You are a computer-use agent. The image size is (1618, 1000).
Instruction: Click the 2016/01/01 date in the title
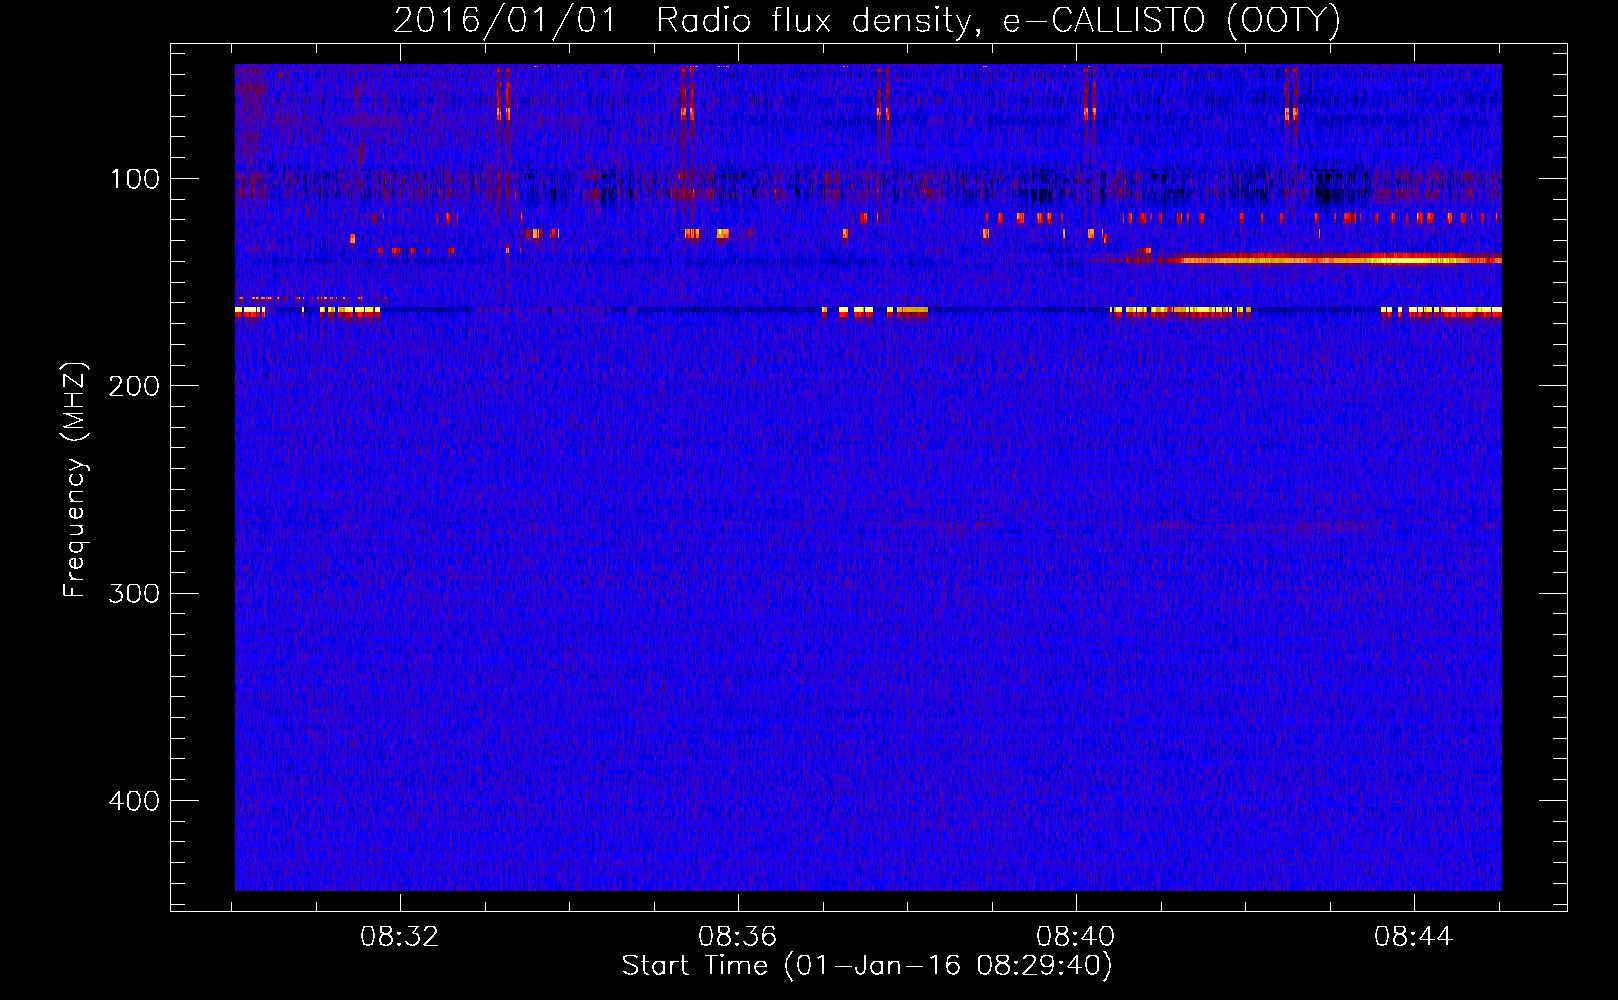click(505, 20)
